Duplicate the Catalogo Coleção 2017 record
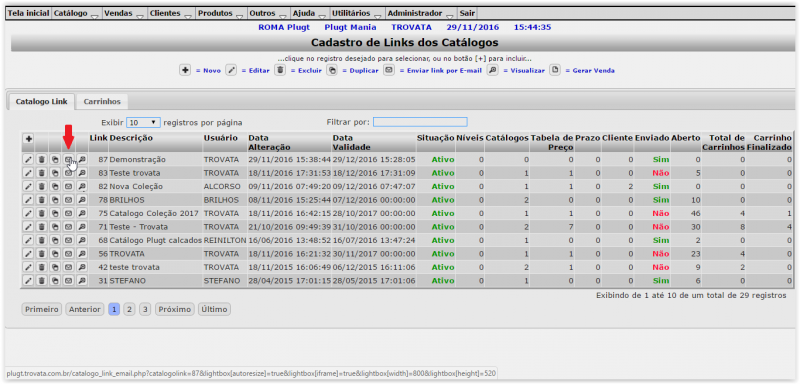 click(55, 213)
